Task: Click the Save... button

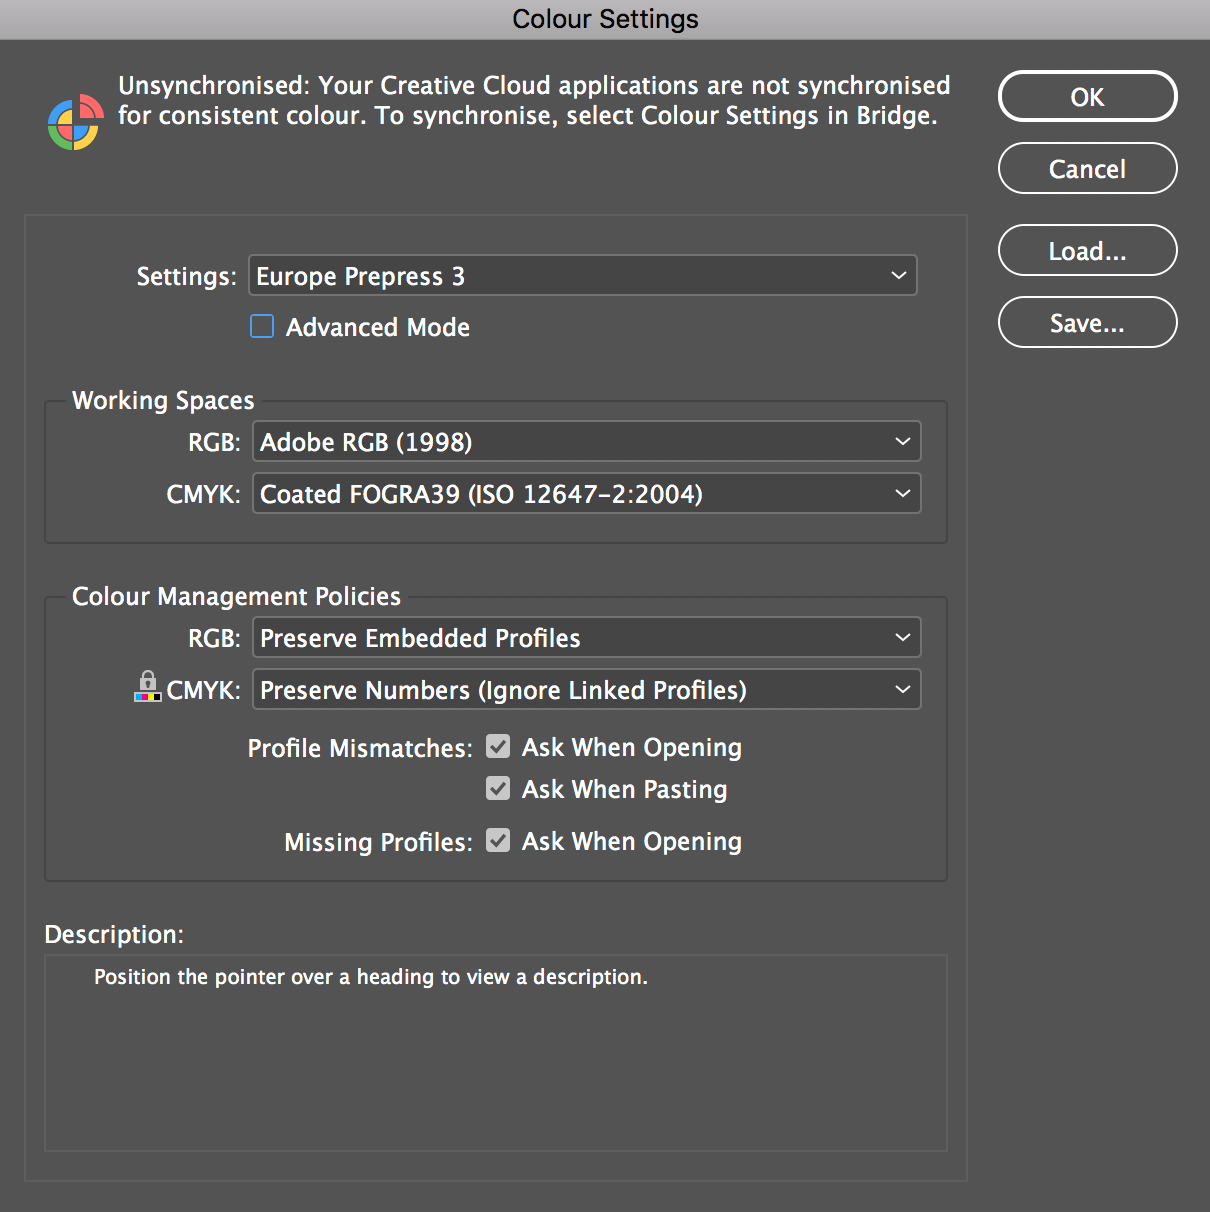Action: point(1087,322)
